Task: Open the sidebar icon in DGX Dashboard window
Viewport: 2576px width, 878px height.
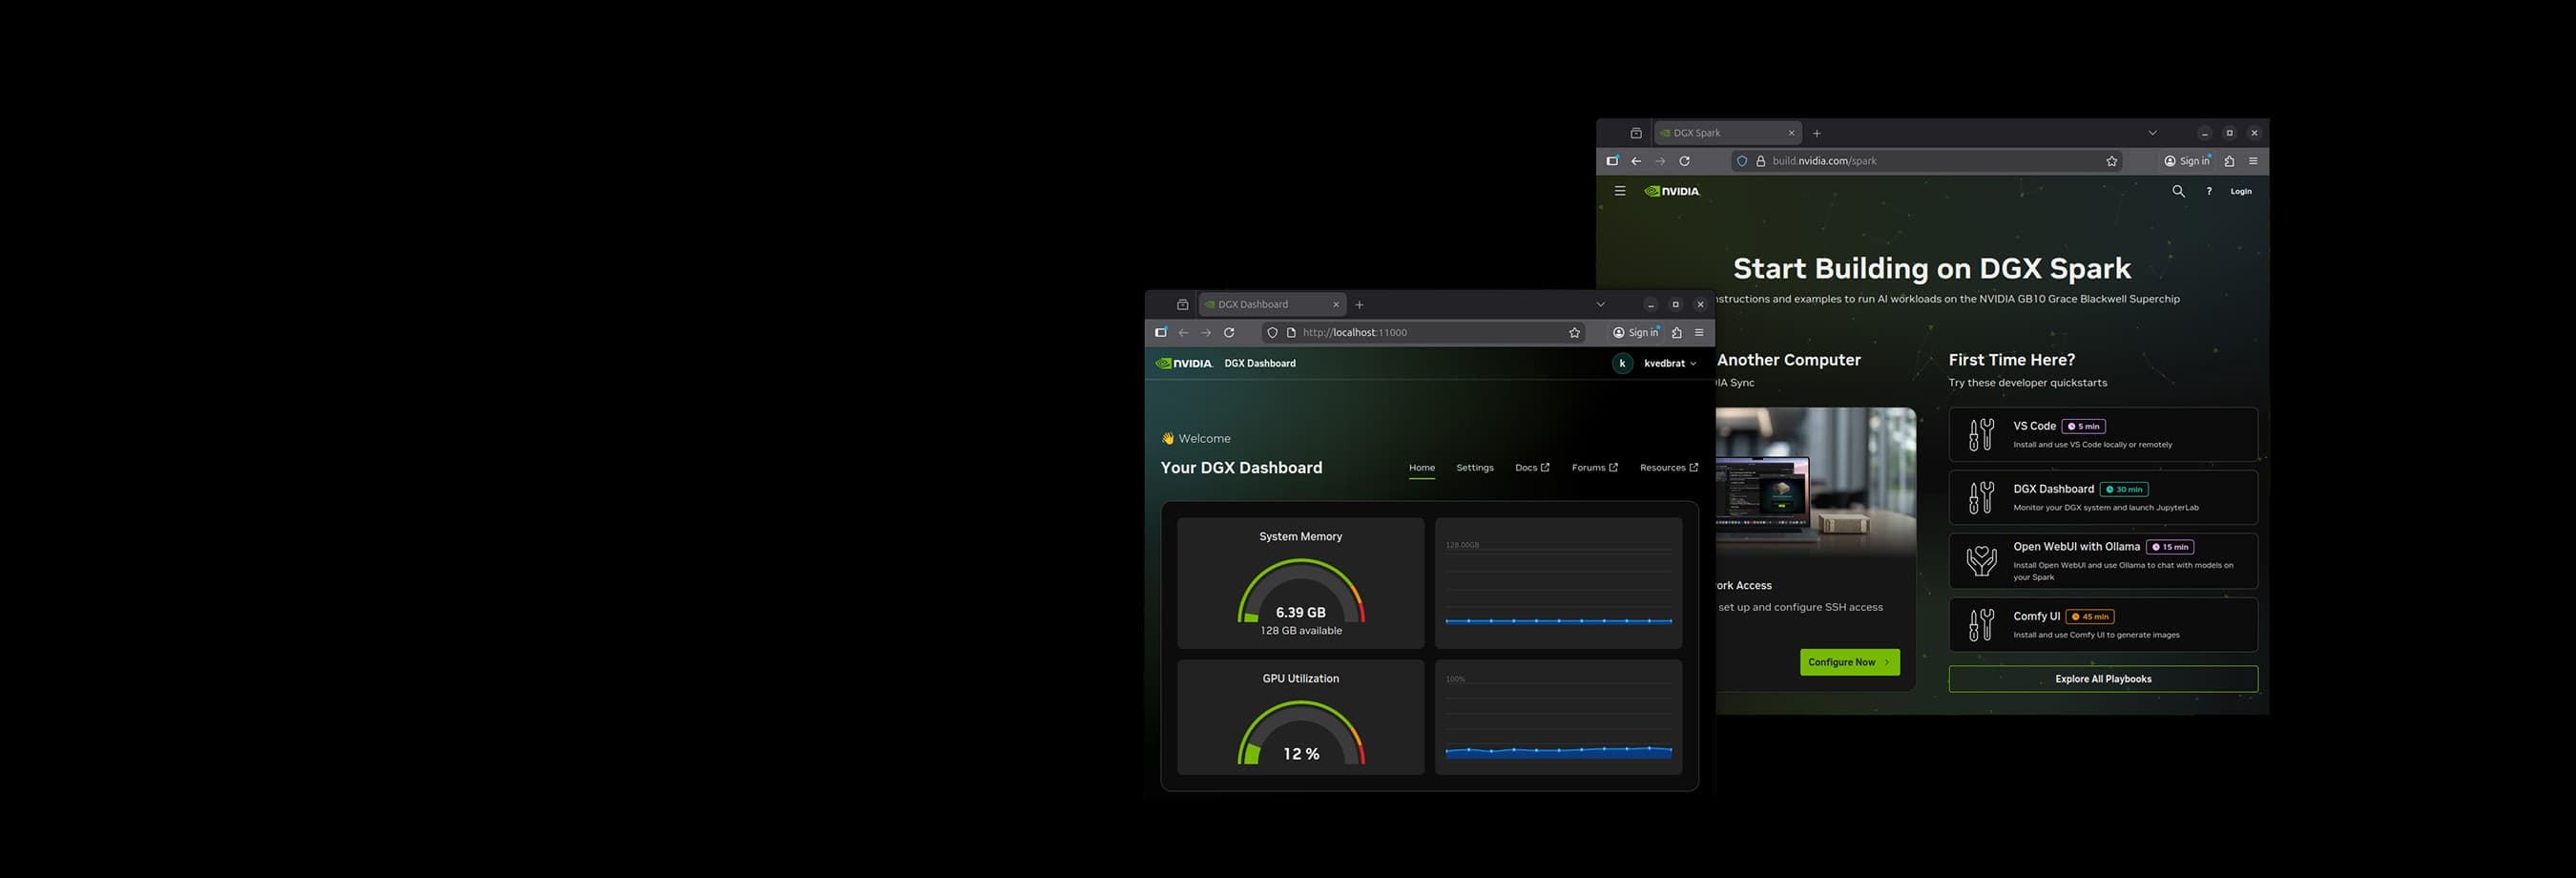Action: click(x=1161, y=333)
